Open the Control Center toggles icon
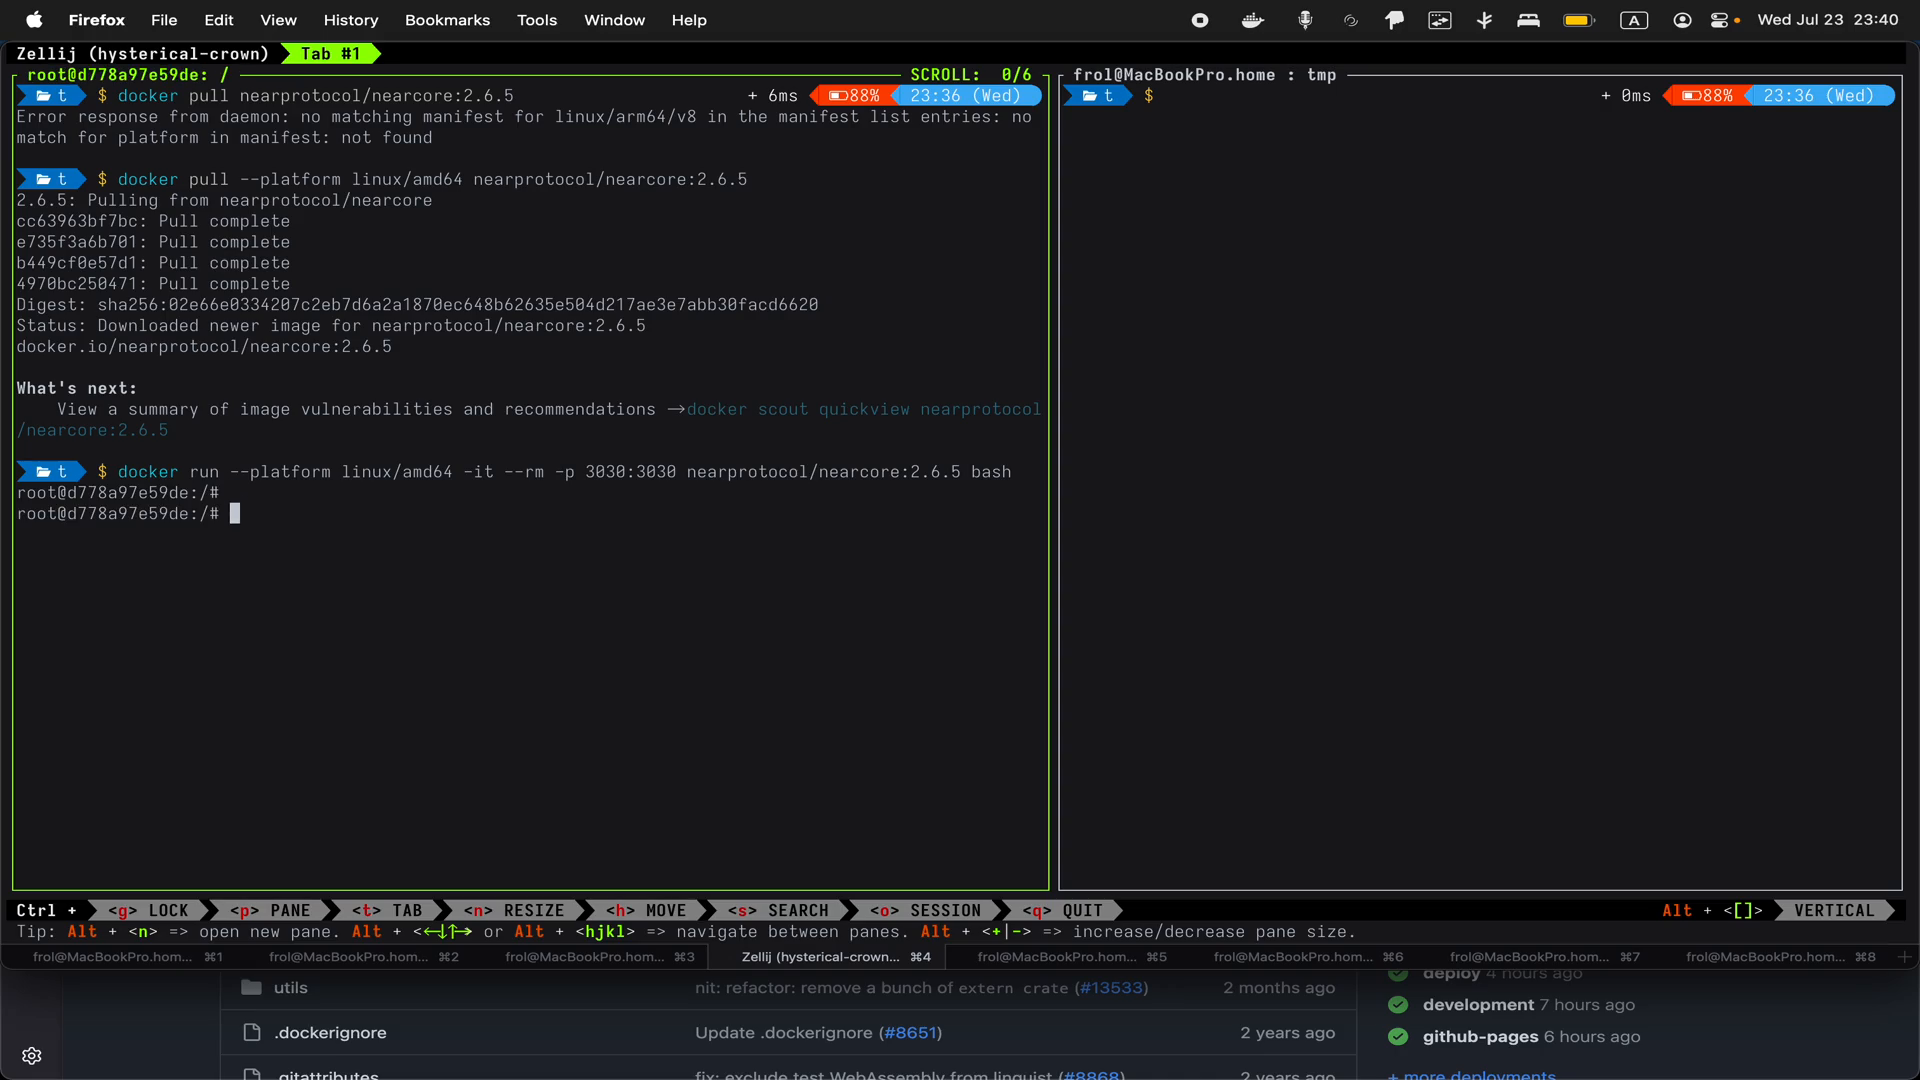Image resolution: width=1920 pixels, height=1080 pixels. coord(1719,20)
